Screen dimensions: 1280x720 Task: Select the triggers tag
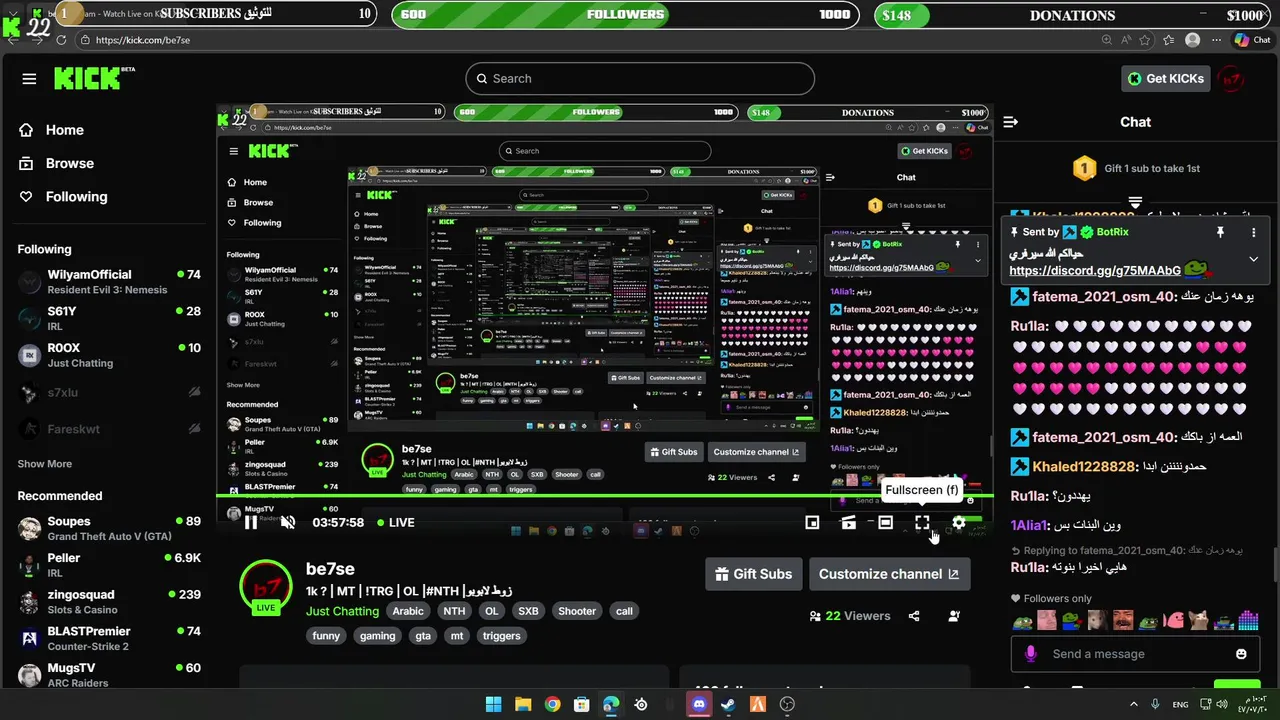tap(501, 636)
